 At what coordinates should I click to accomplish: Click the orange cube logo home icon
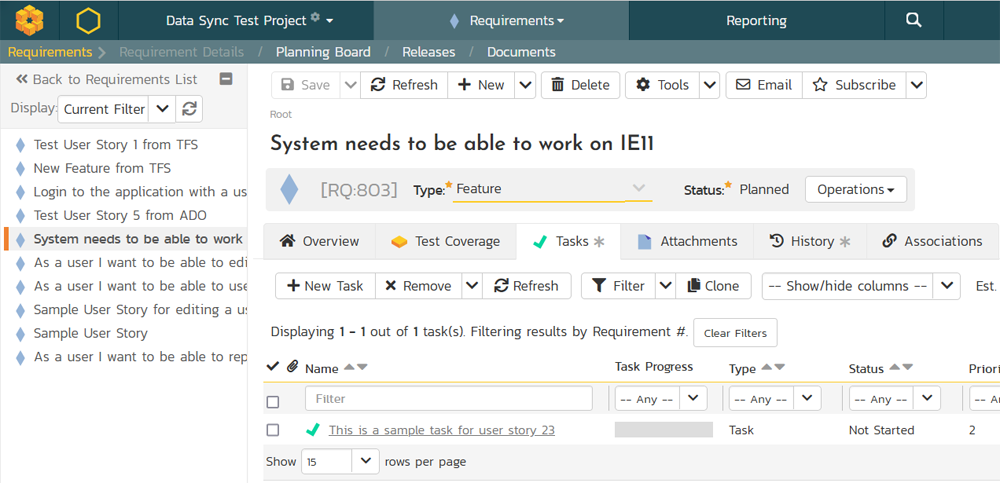pos(29,20)
